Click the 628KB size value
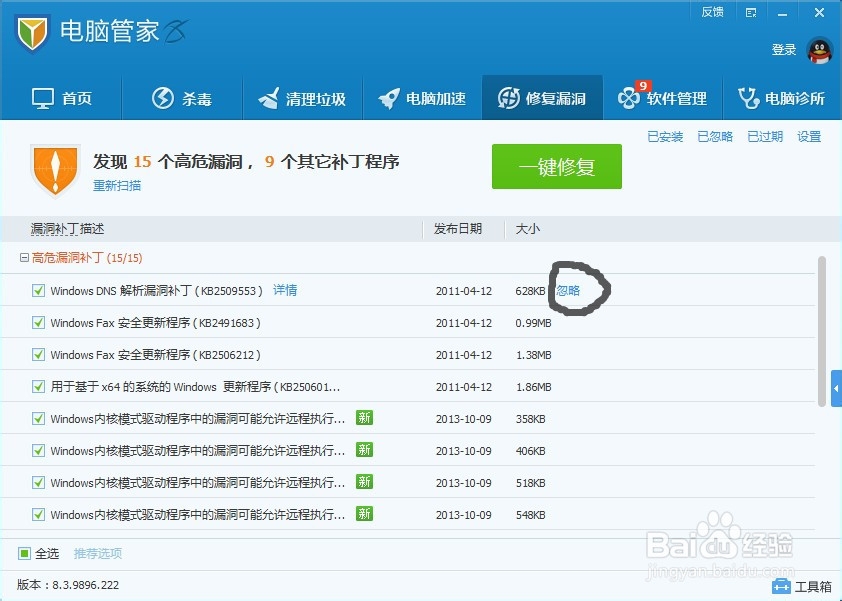 pyautogui.click(x=530, y=291)
